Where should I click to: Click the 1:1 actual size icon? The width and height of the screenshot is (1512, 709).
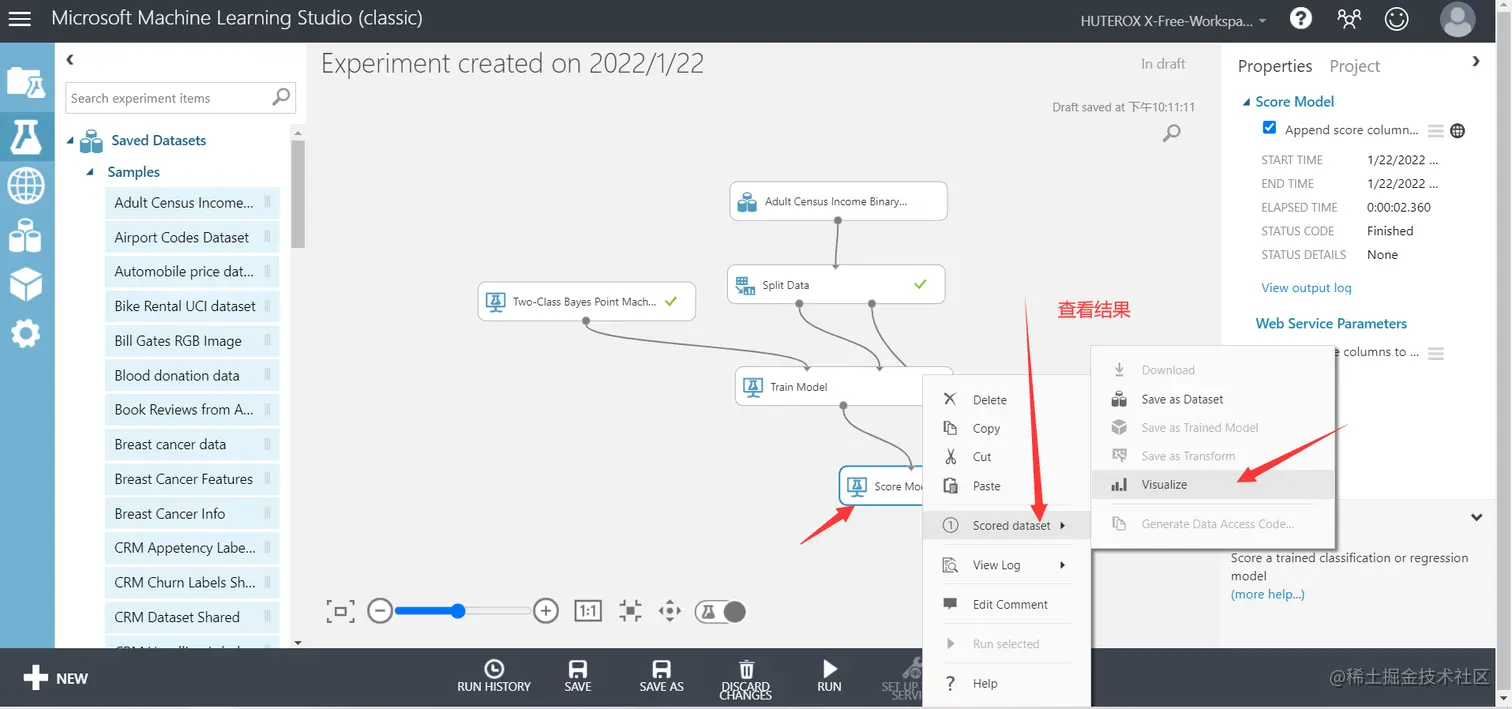pyautogui.click(x=588, y=611)
